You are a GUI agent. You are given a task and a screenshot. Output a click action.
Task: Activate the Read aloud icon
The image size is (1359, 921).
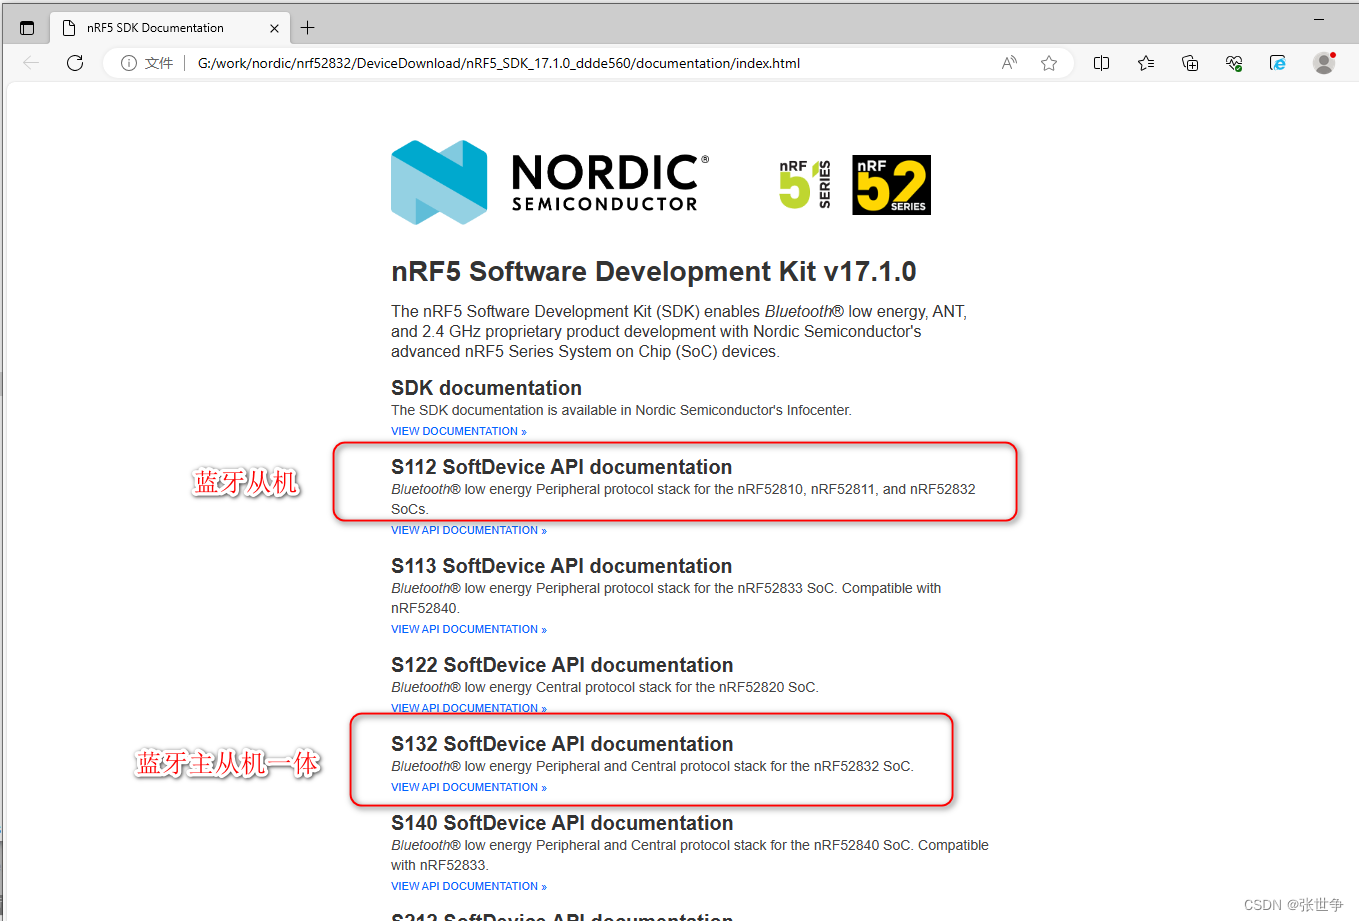pos(1009,63)
